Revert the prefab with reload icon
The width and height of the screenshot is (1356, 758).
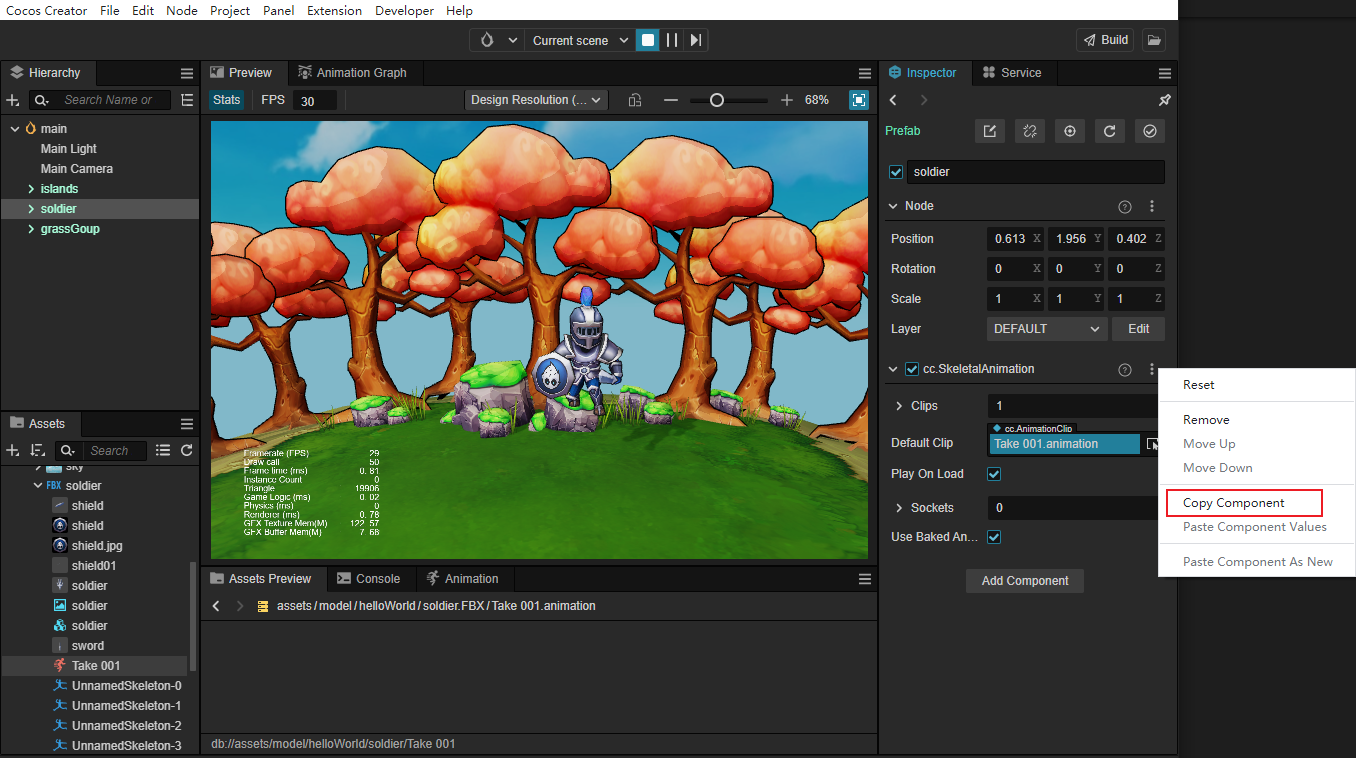[x=1110, y=131]
